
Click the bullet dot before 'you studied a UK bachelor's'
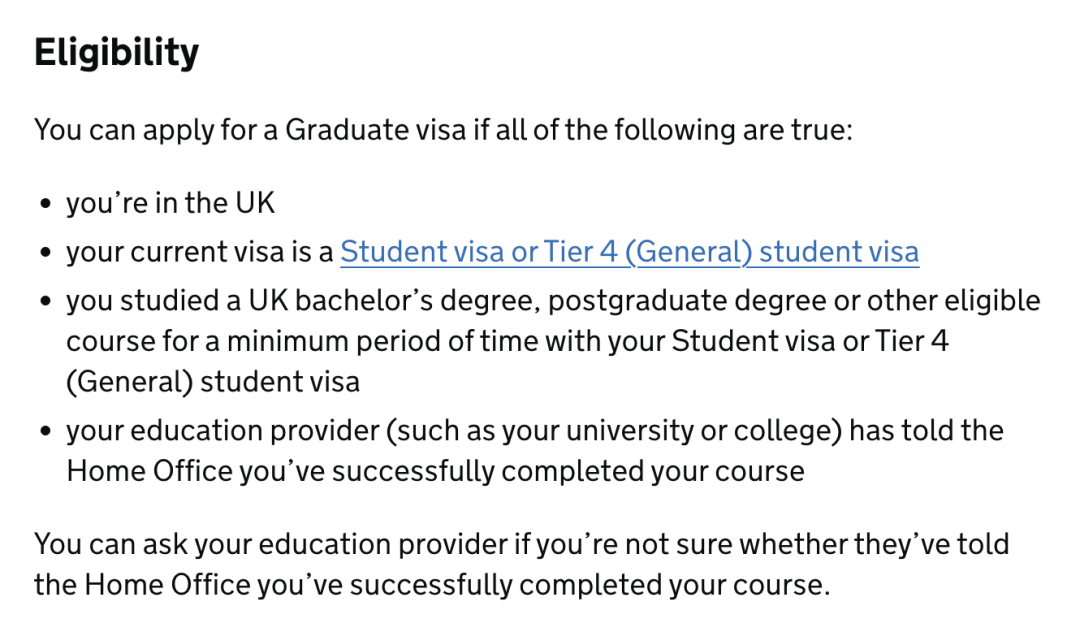tap(46, 303)
